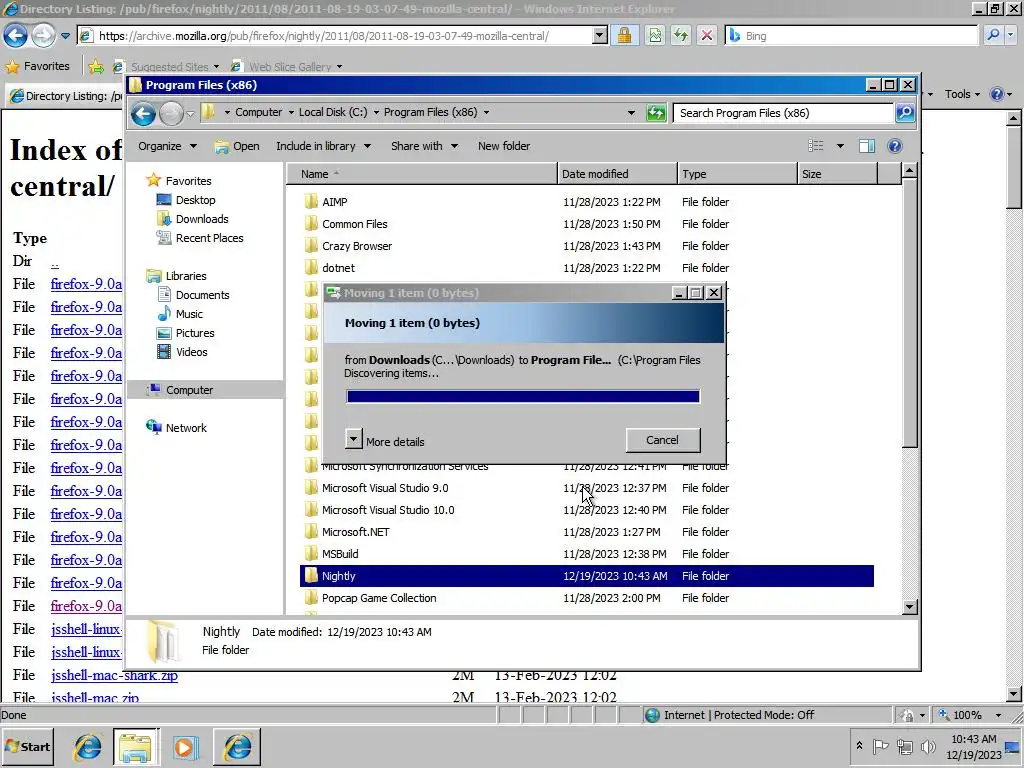Select the dotnet folder

point(338,268)
